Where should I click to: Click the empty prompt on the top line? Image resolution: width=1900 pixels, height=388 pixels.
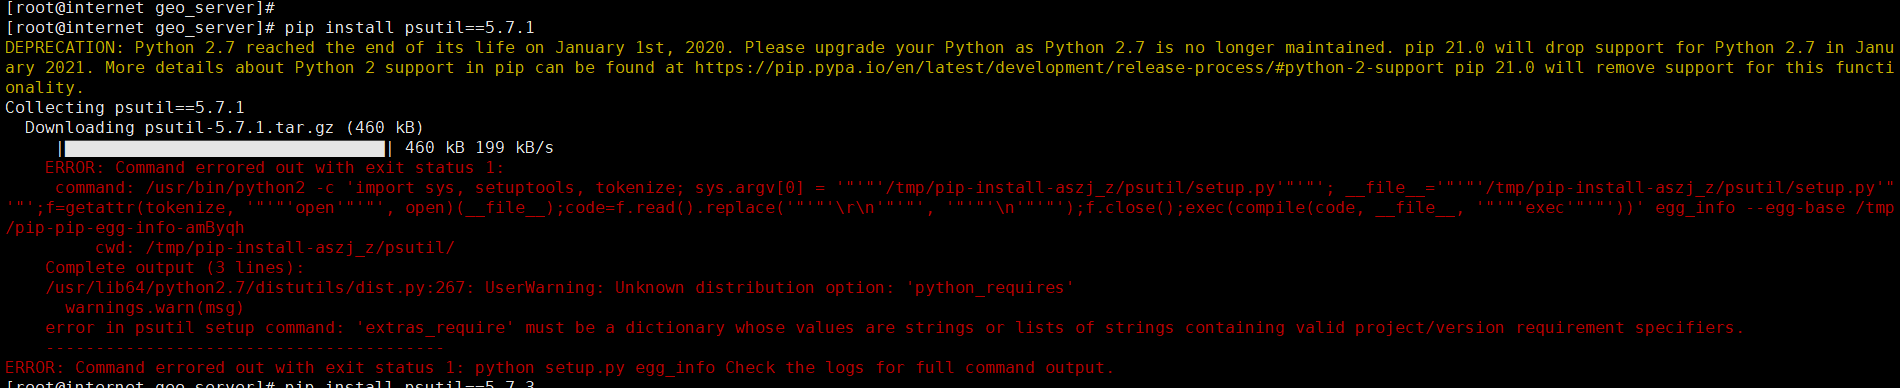point(140,8)
